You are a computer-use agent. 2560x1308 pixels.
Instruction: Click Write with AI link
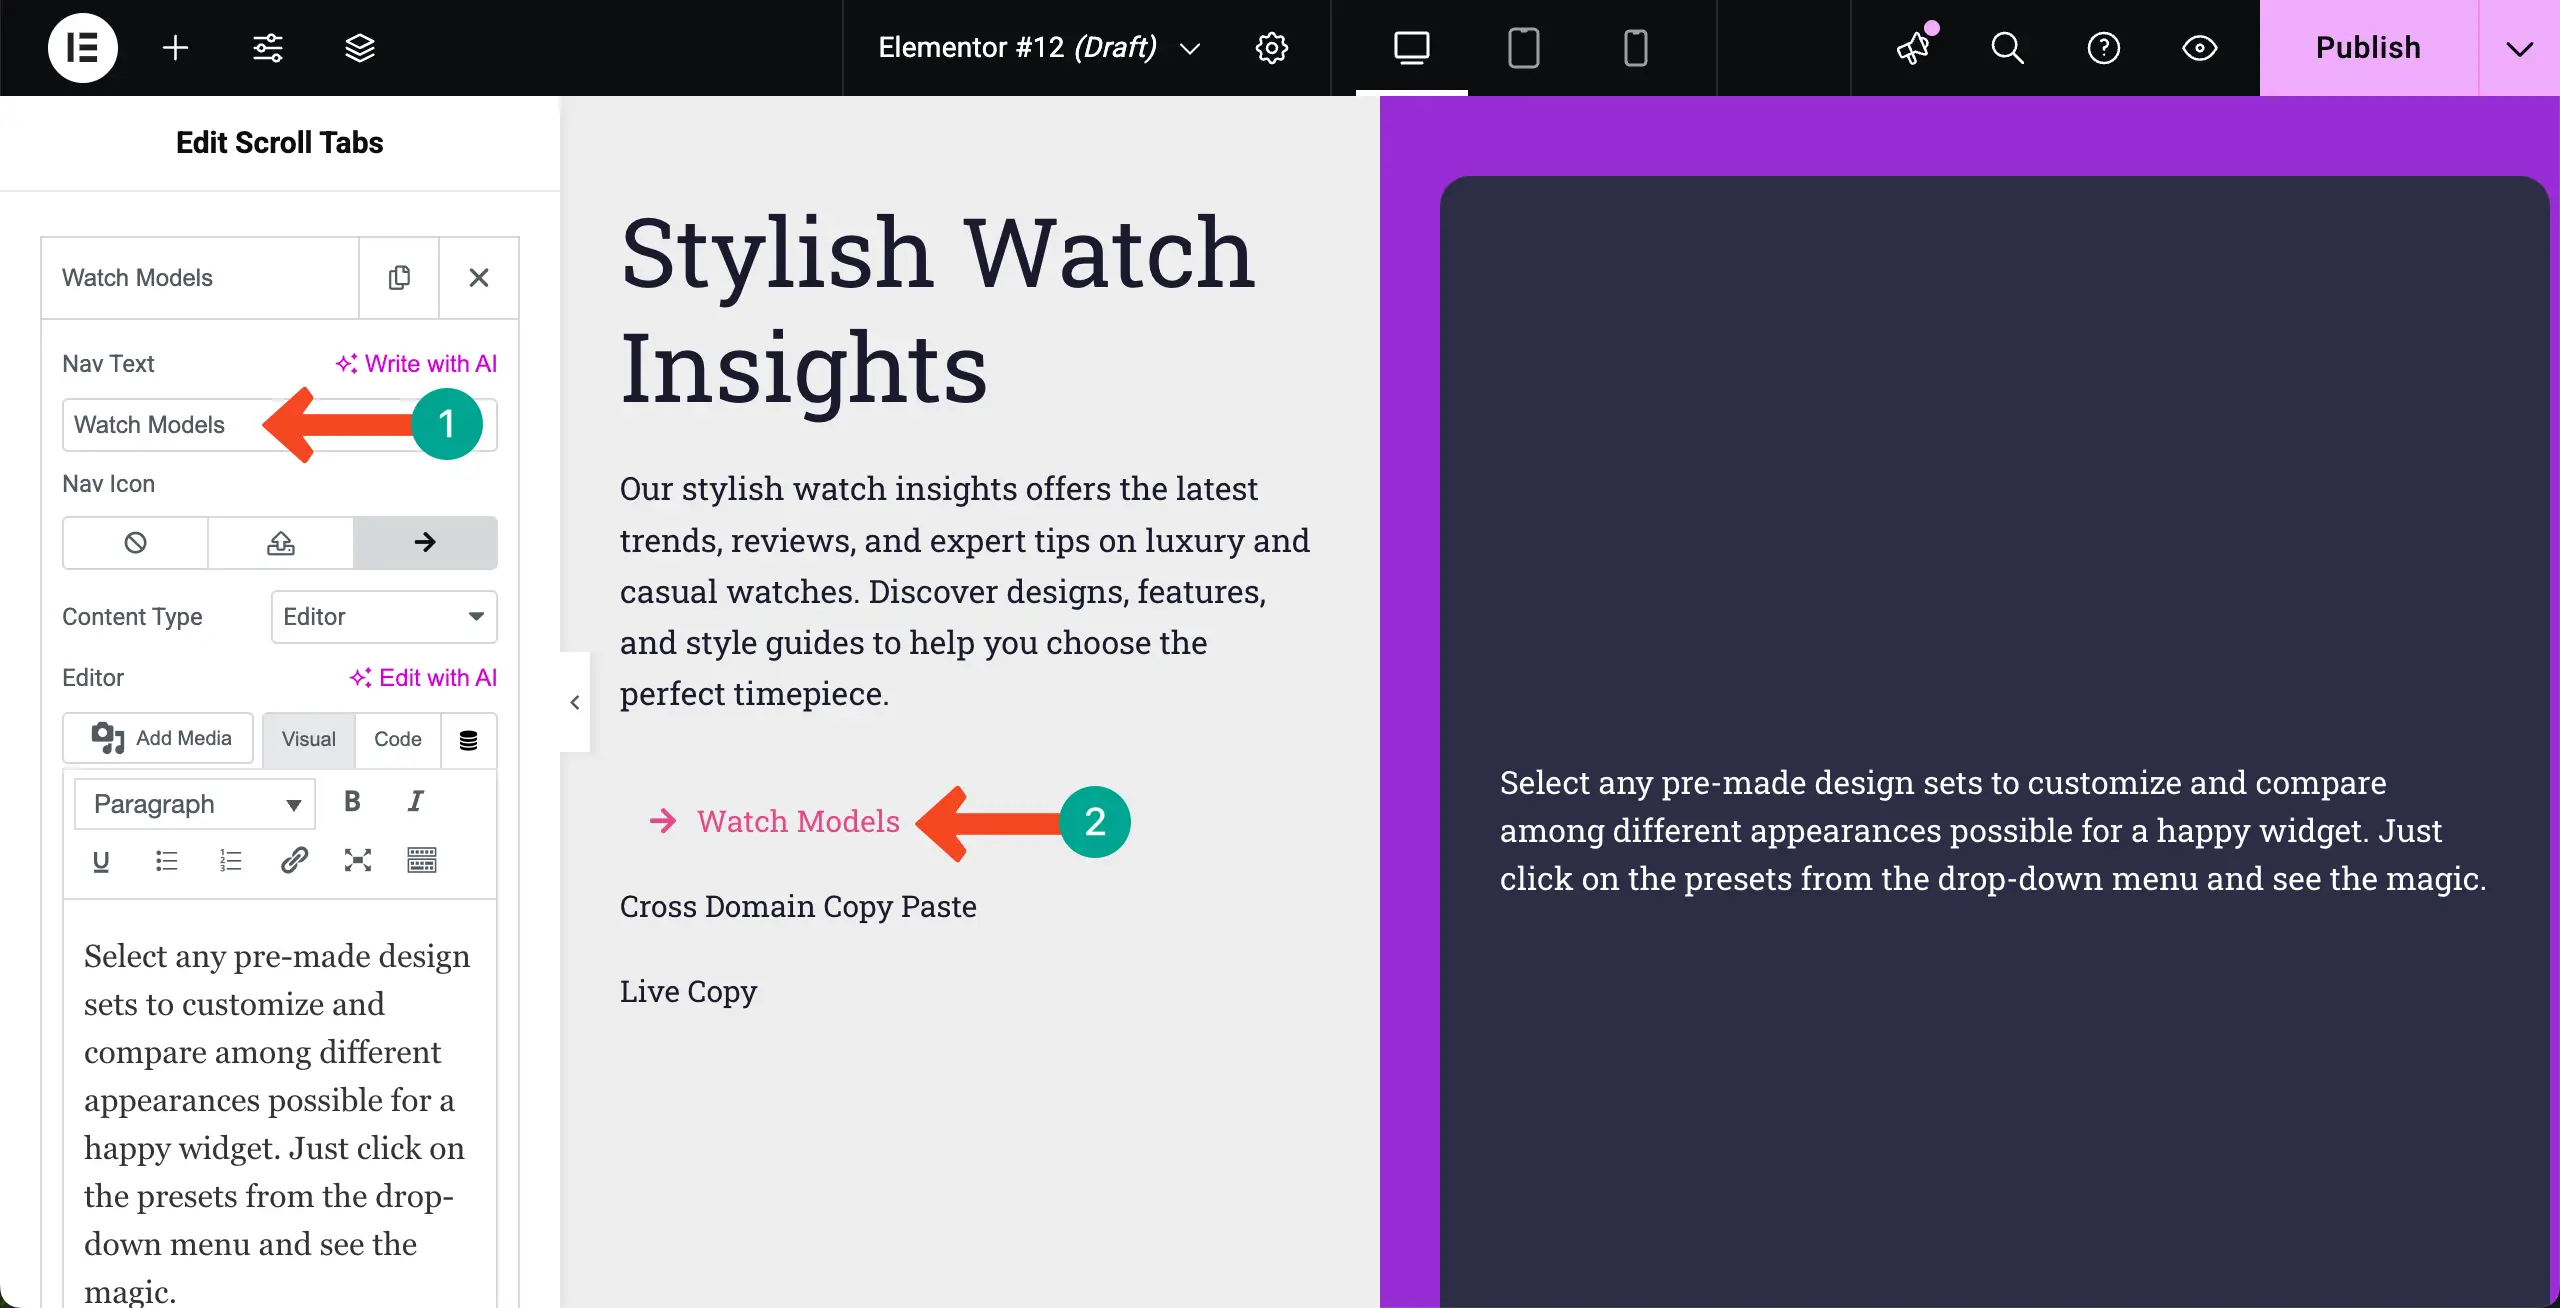pos(416,364)
